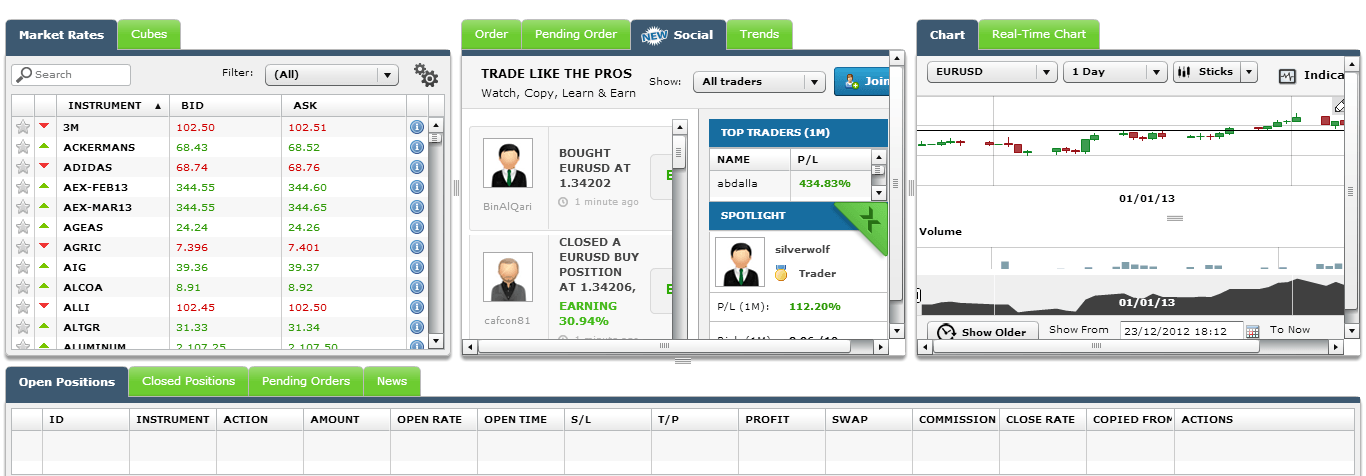Screen dimensions: 1366x476
Task: Sort by ASK column header
Action: [x=344, y=105]
